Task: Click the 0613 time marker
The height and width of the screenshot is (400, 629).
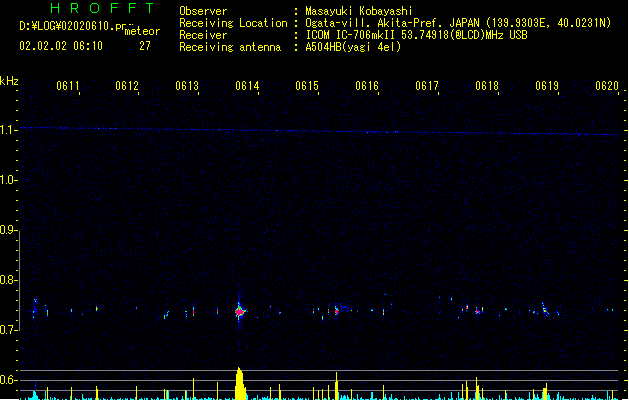Action: pyautogui.click(x=187, y=86)
